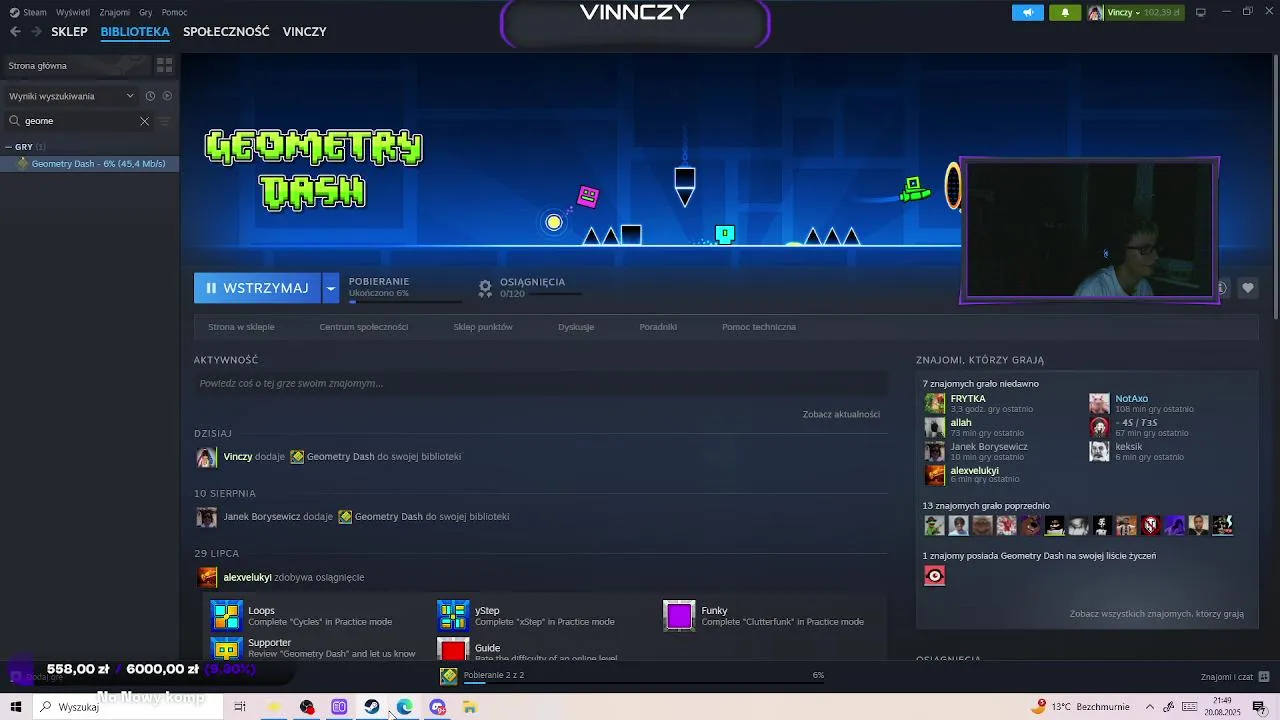The height and width of the screenshot is (720, 1280).
Task: Click the Guide achievement icon
Action: tap(453, 648)
